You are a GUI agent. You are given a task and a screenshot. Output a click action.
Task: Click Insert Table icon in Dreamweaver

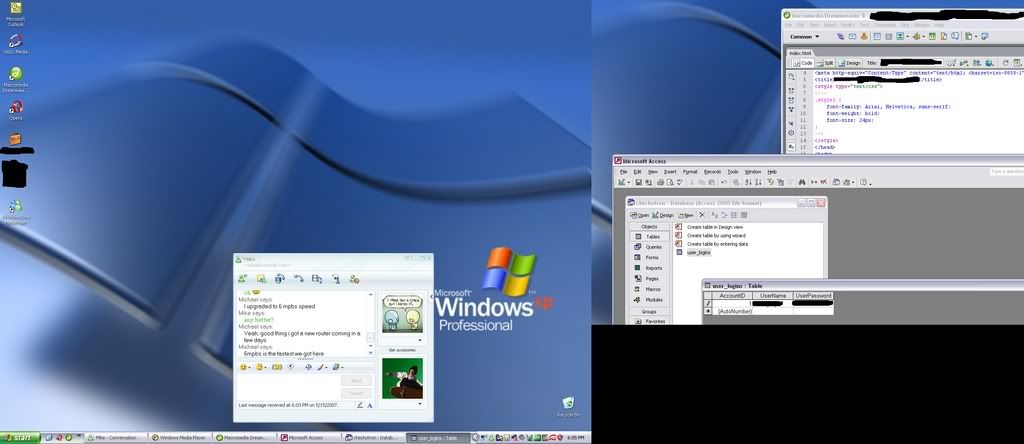click(878, 37)
